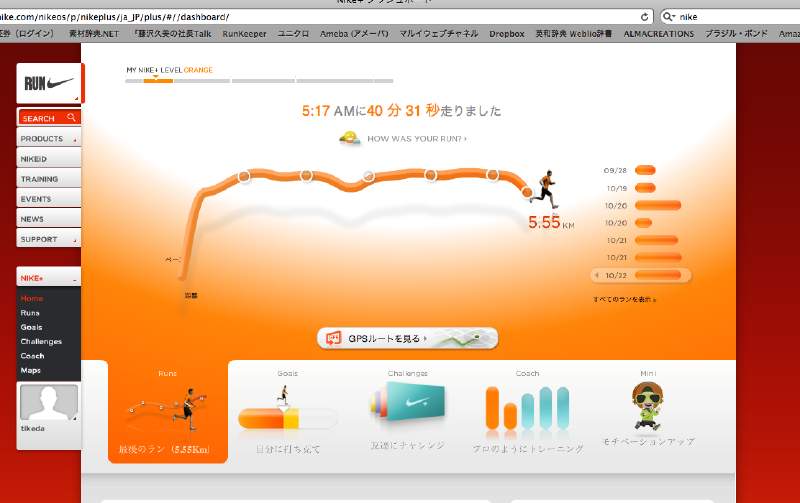
Task: Click the weather icon beside How Was Your Run
Action: pyautogui.click(x=349, y=139)
